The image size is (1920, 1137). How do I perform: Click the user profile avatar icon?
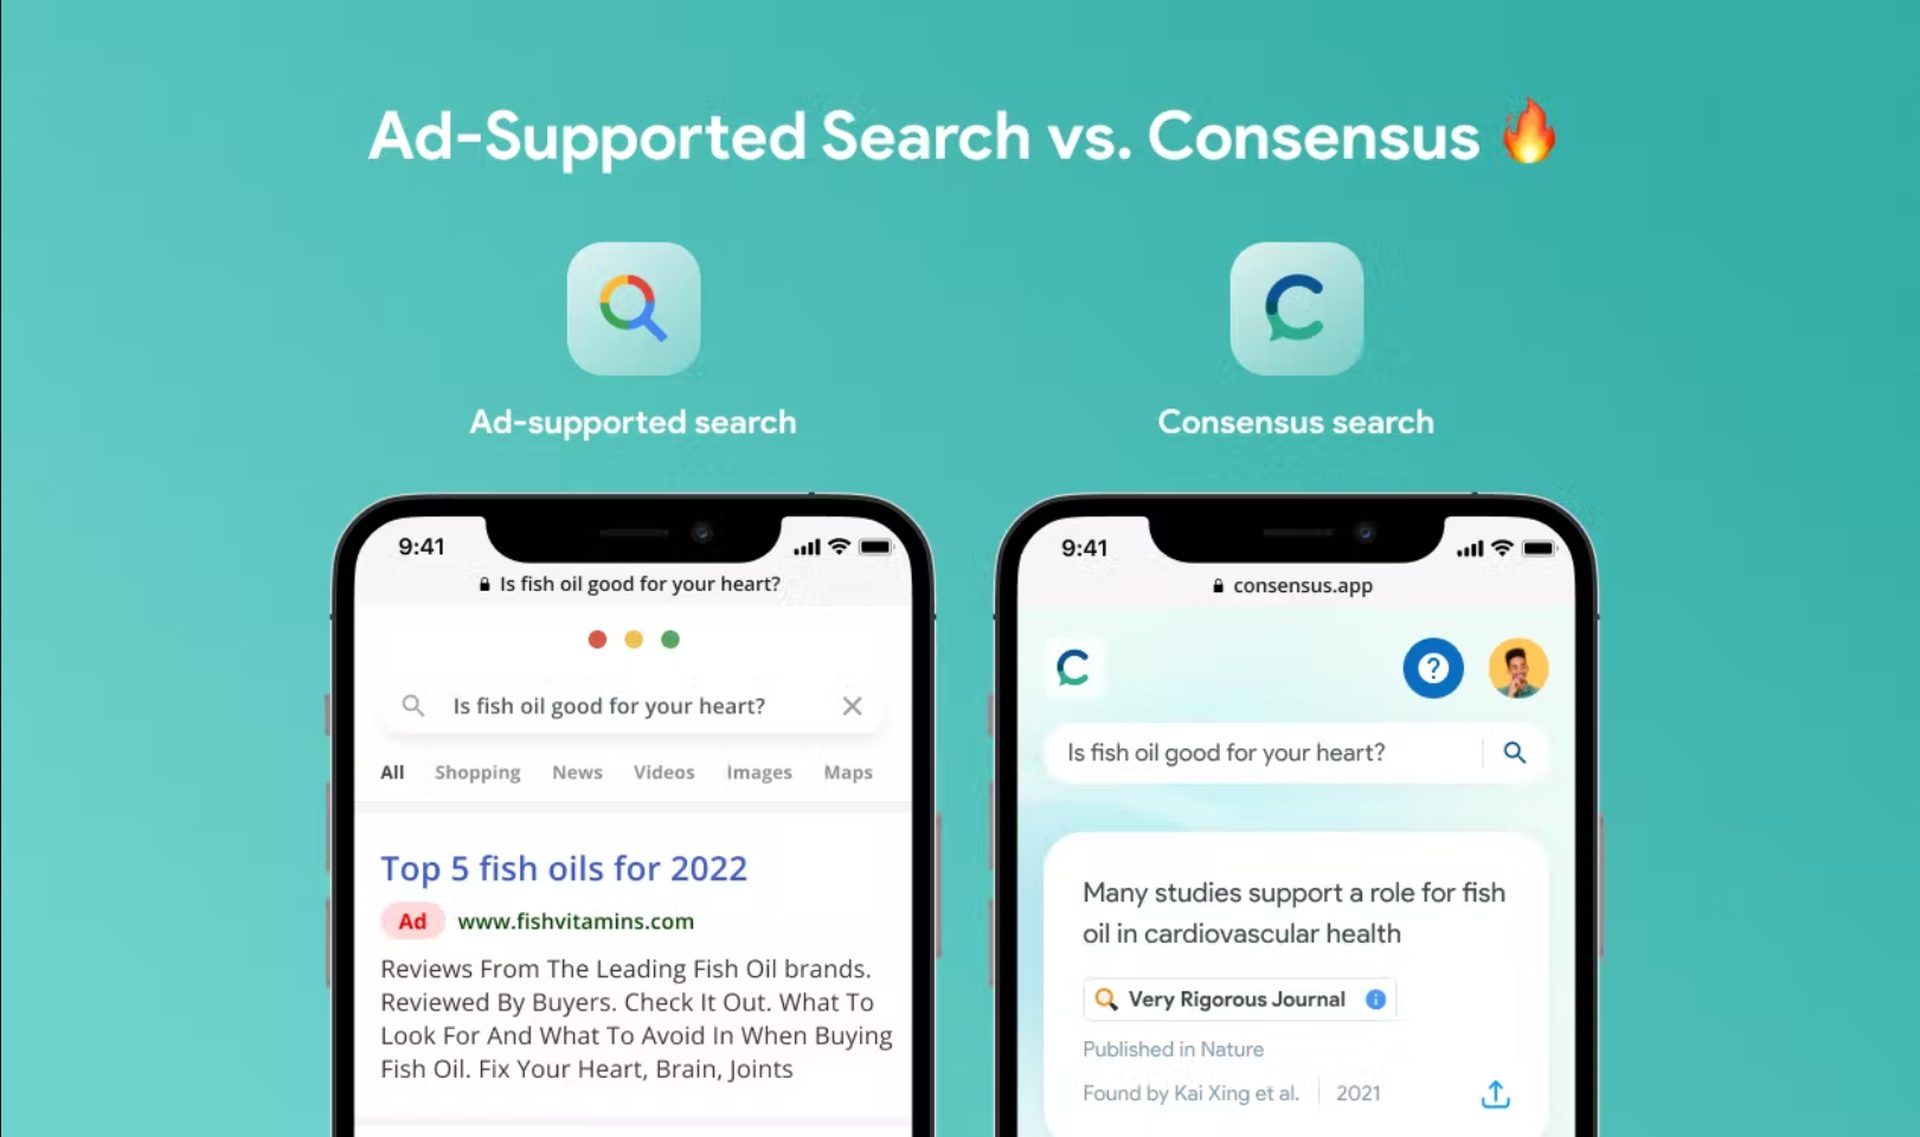click(x=1517, y=667)
